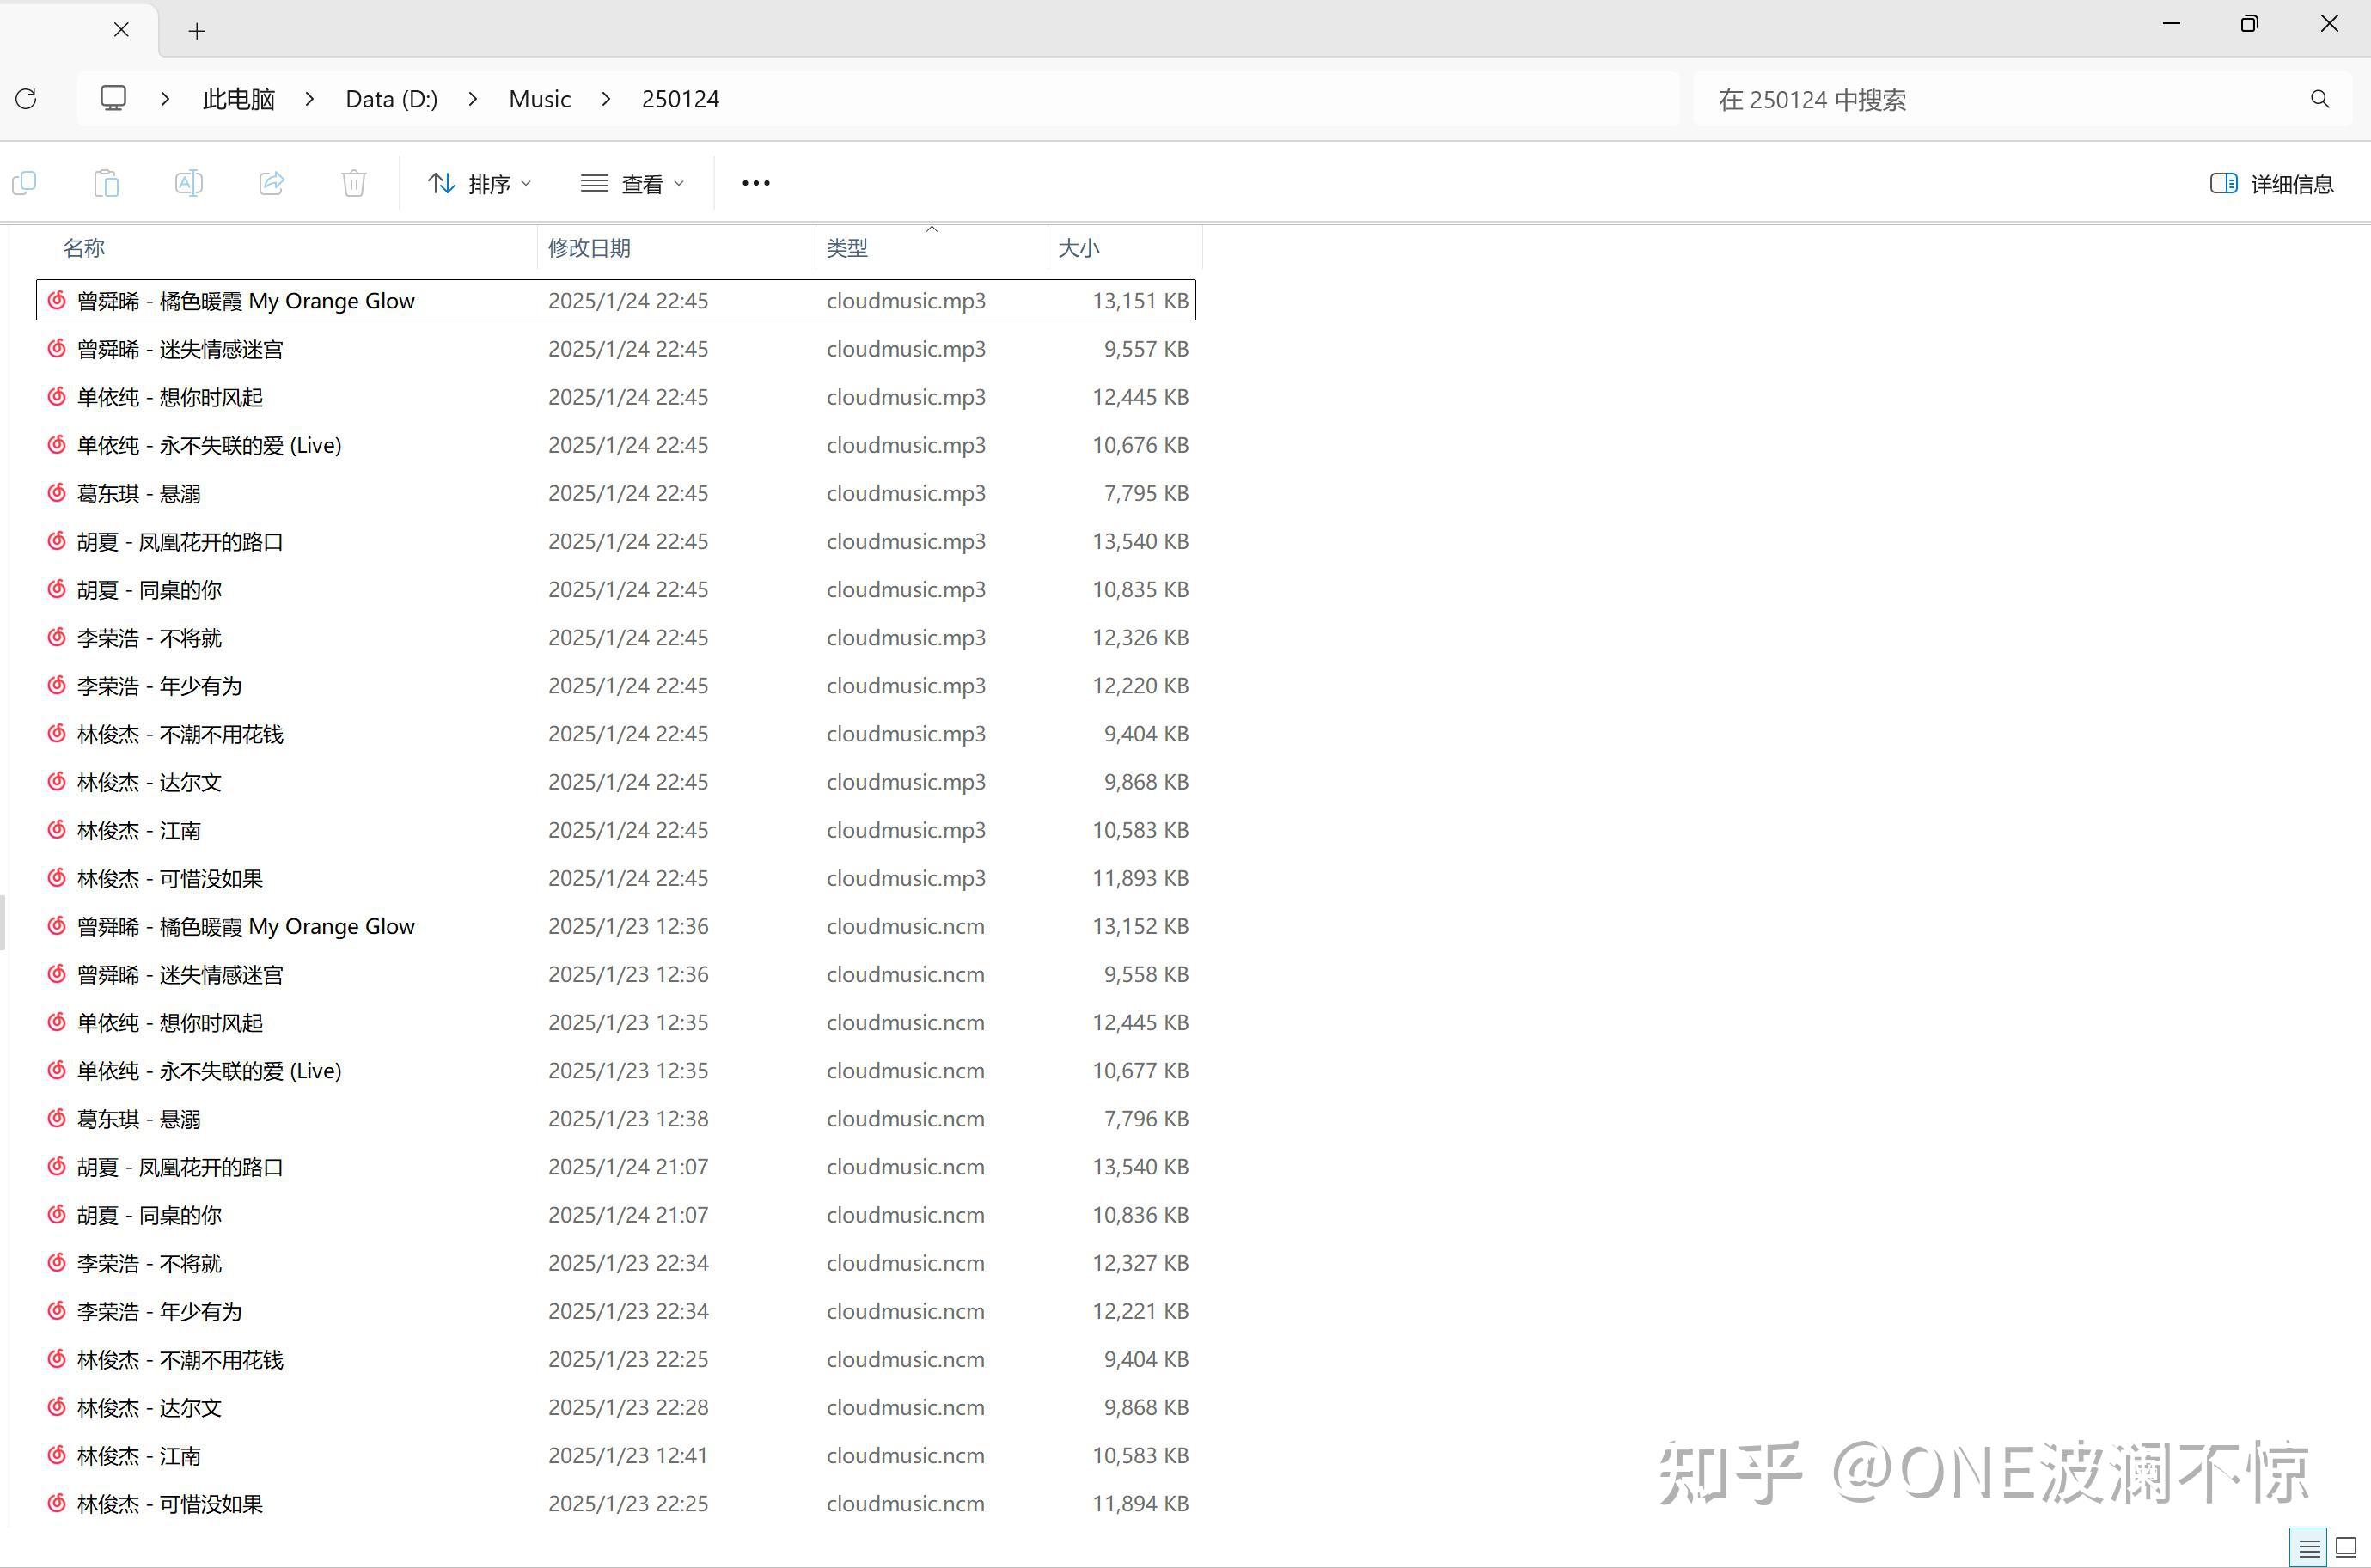
Task: Navigate to Data (D:) via the breadcrumb
Action: pyautogui.click(x=390, y=98)
